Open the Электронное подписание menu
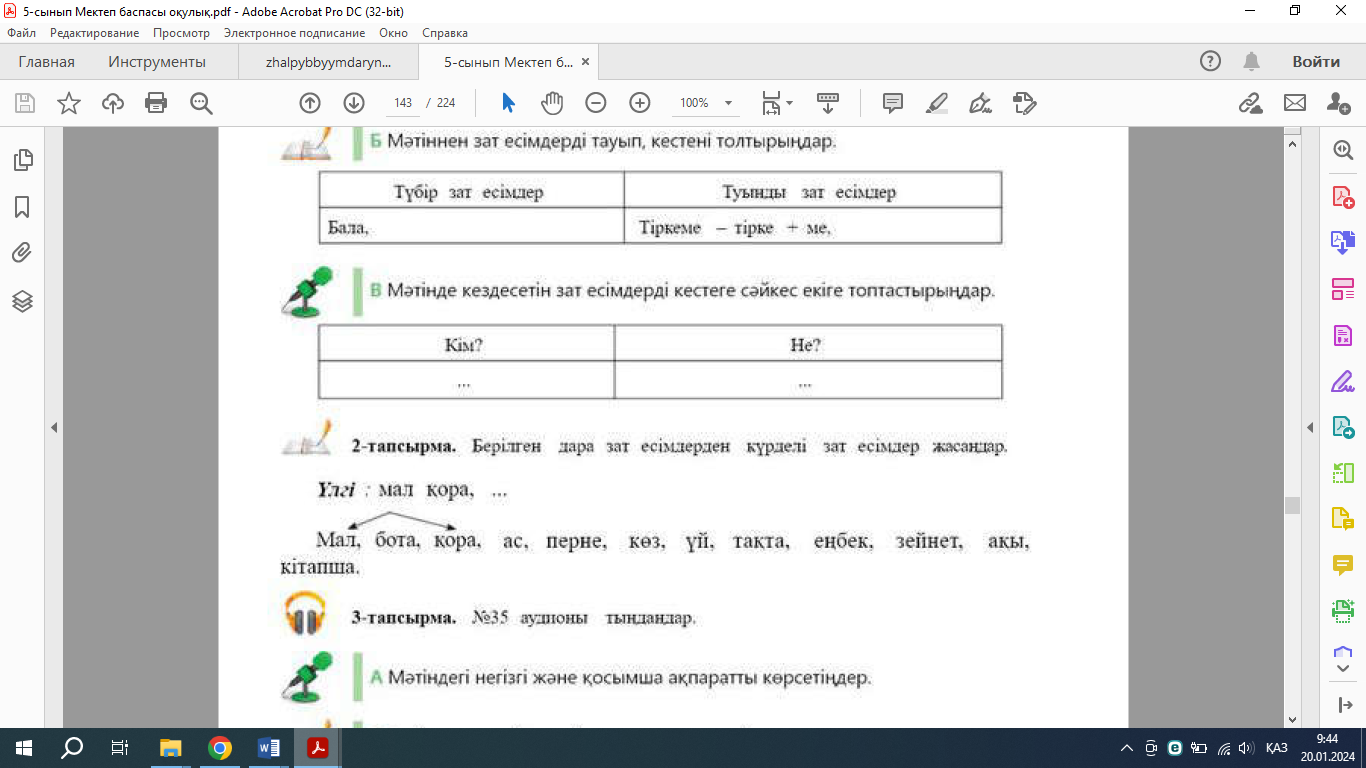Image resolution: width=1366 pixels, height=768 pixels. coord(294,33)
